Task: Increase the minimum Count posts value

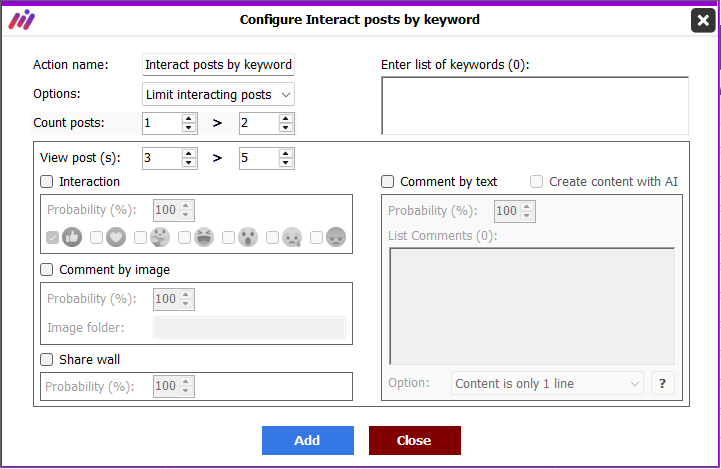Action: point(189,119)
